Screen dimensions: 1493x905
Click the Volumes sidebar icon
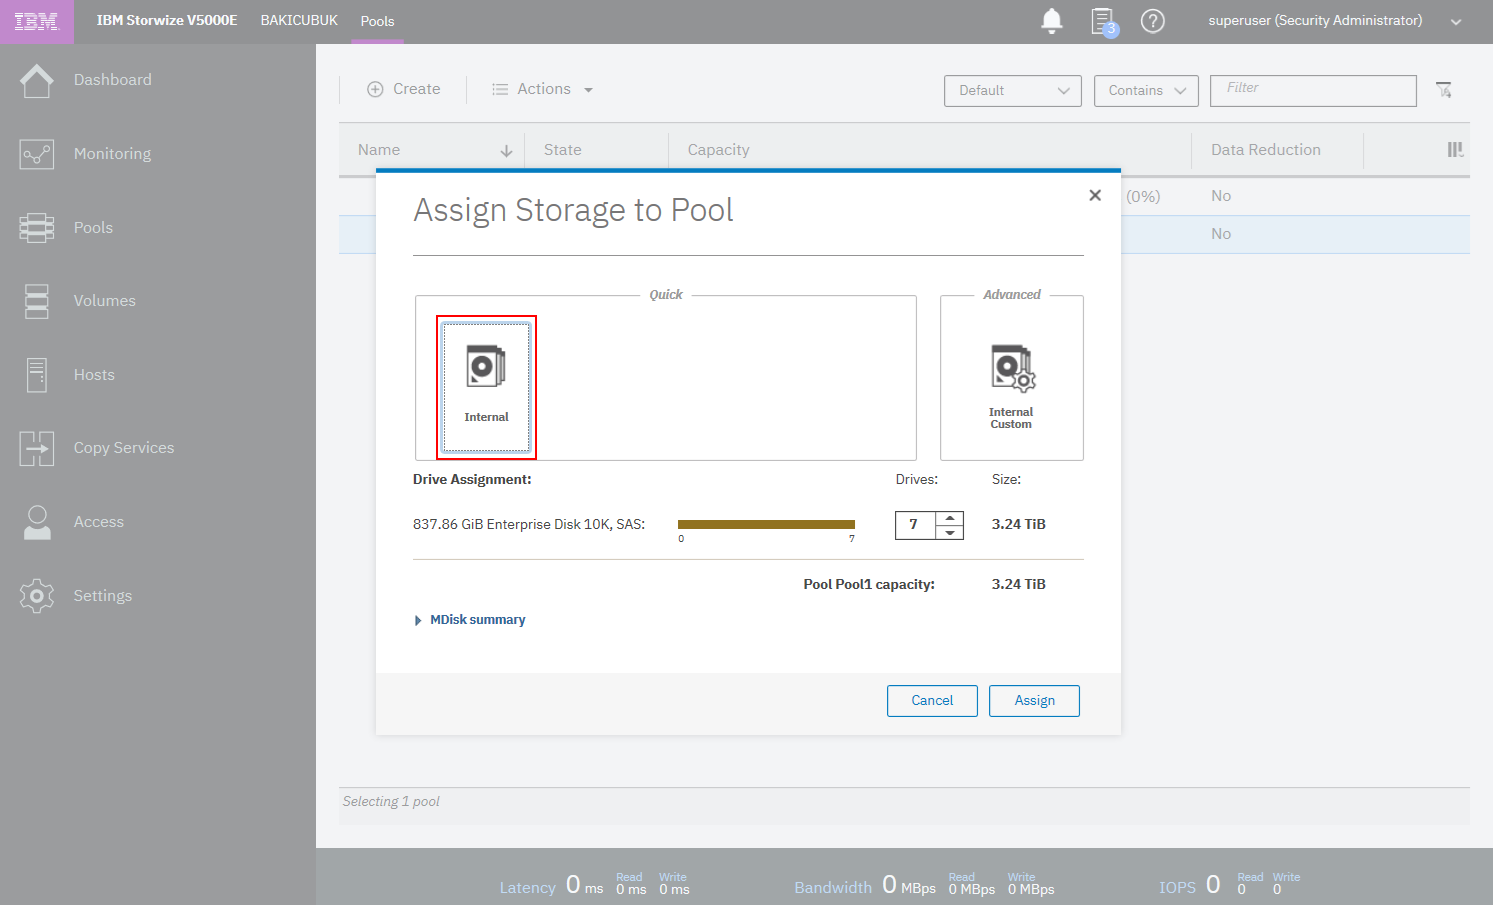37,301
